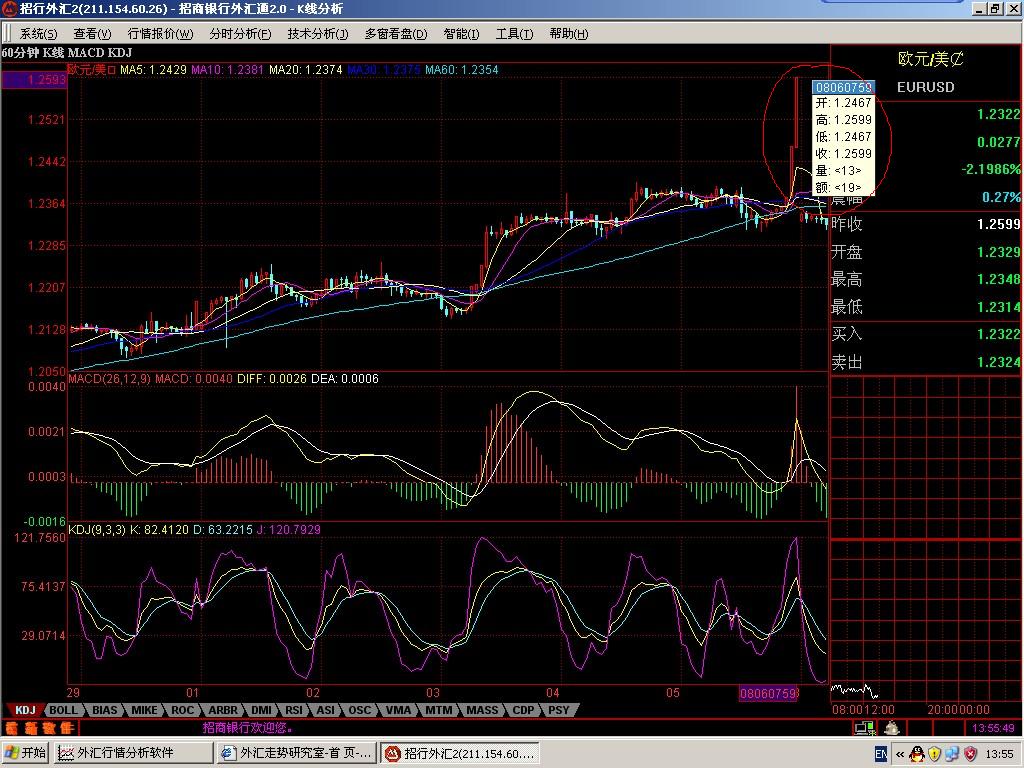This screenshot has height=768, width=1024.
Task: Switch to the DMI indicator tab
Action: click(x=261, y=710)
